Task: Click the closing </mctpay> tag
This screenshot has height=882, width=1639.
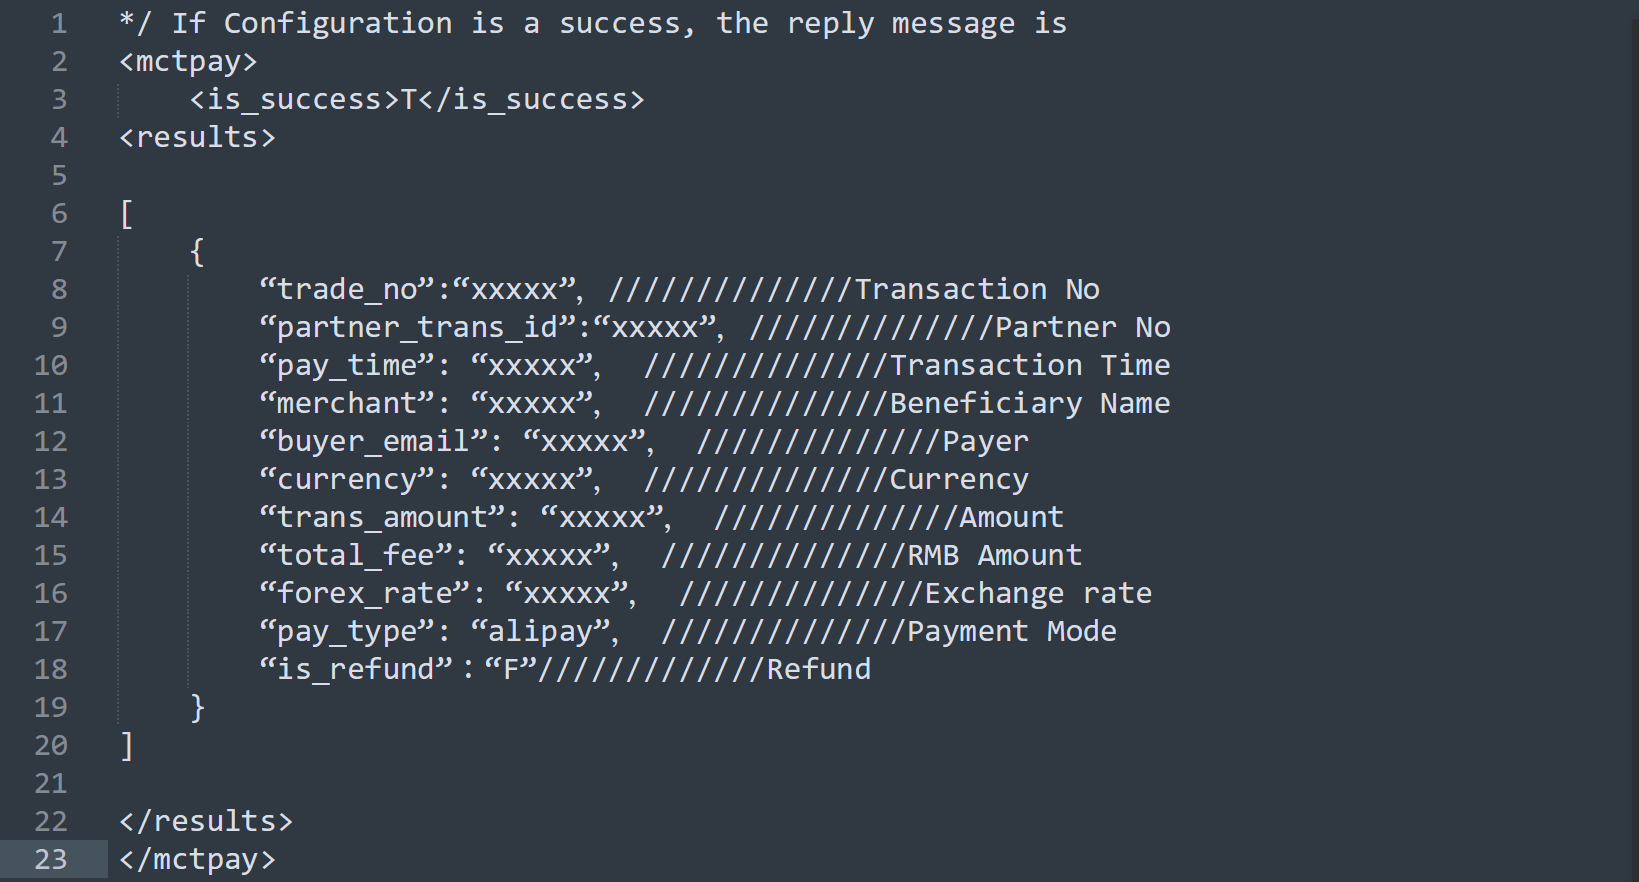Action: (197, 859)
